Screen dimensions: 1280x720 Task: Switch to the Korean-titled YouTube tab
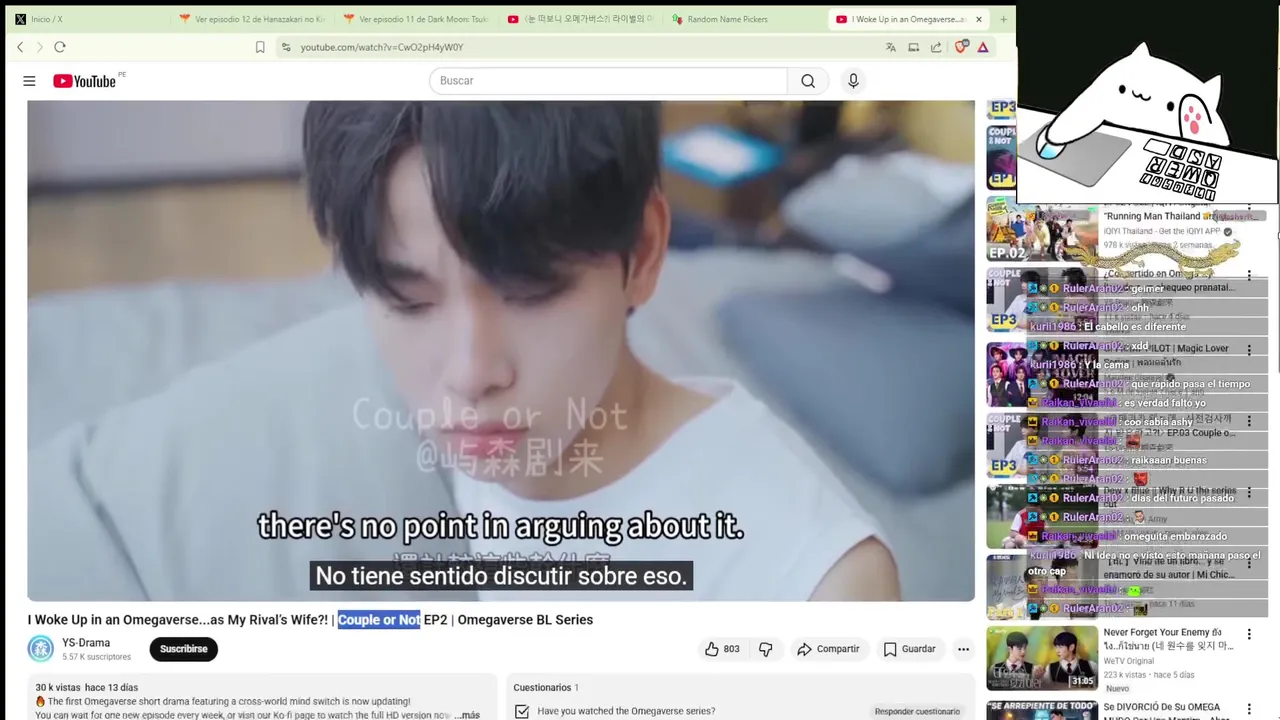click(x=578, y=19)
